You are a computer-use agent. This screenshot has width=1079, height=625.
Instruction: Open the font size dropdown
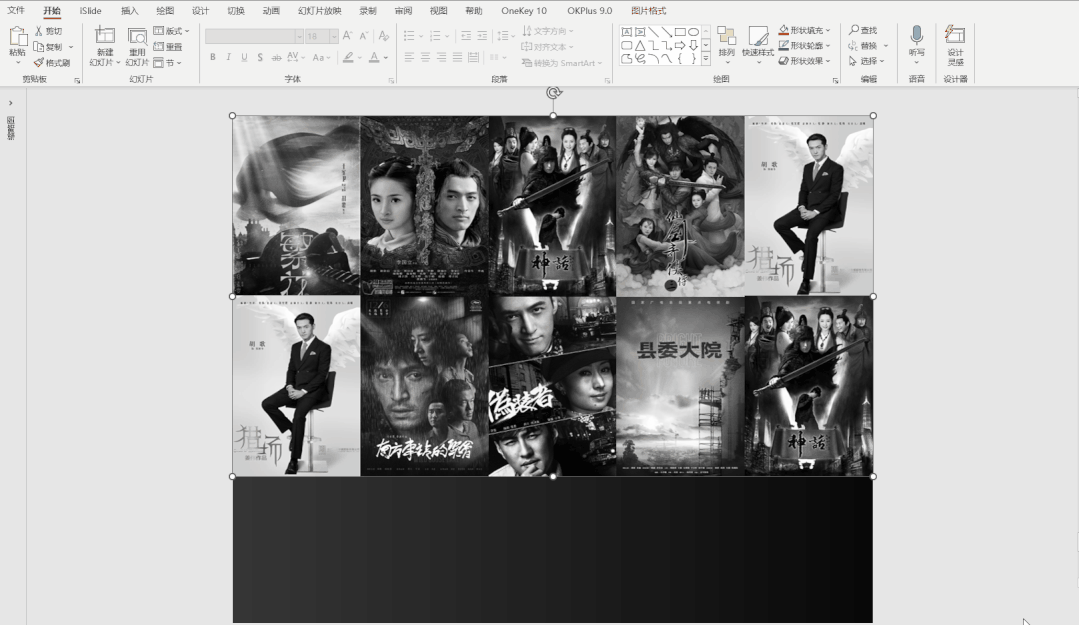pos(334,36)
